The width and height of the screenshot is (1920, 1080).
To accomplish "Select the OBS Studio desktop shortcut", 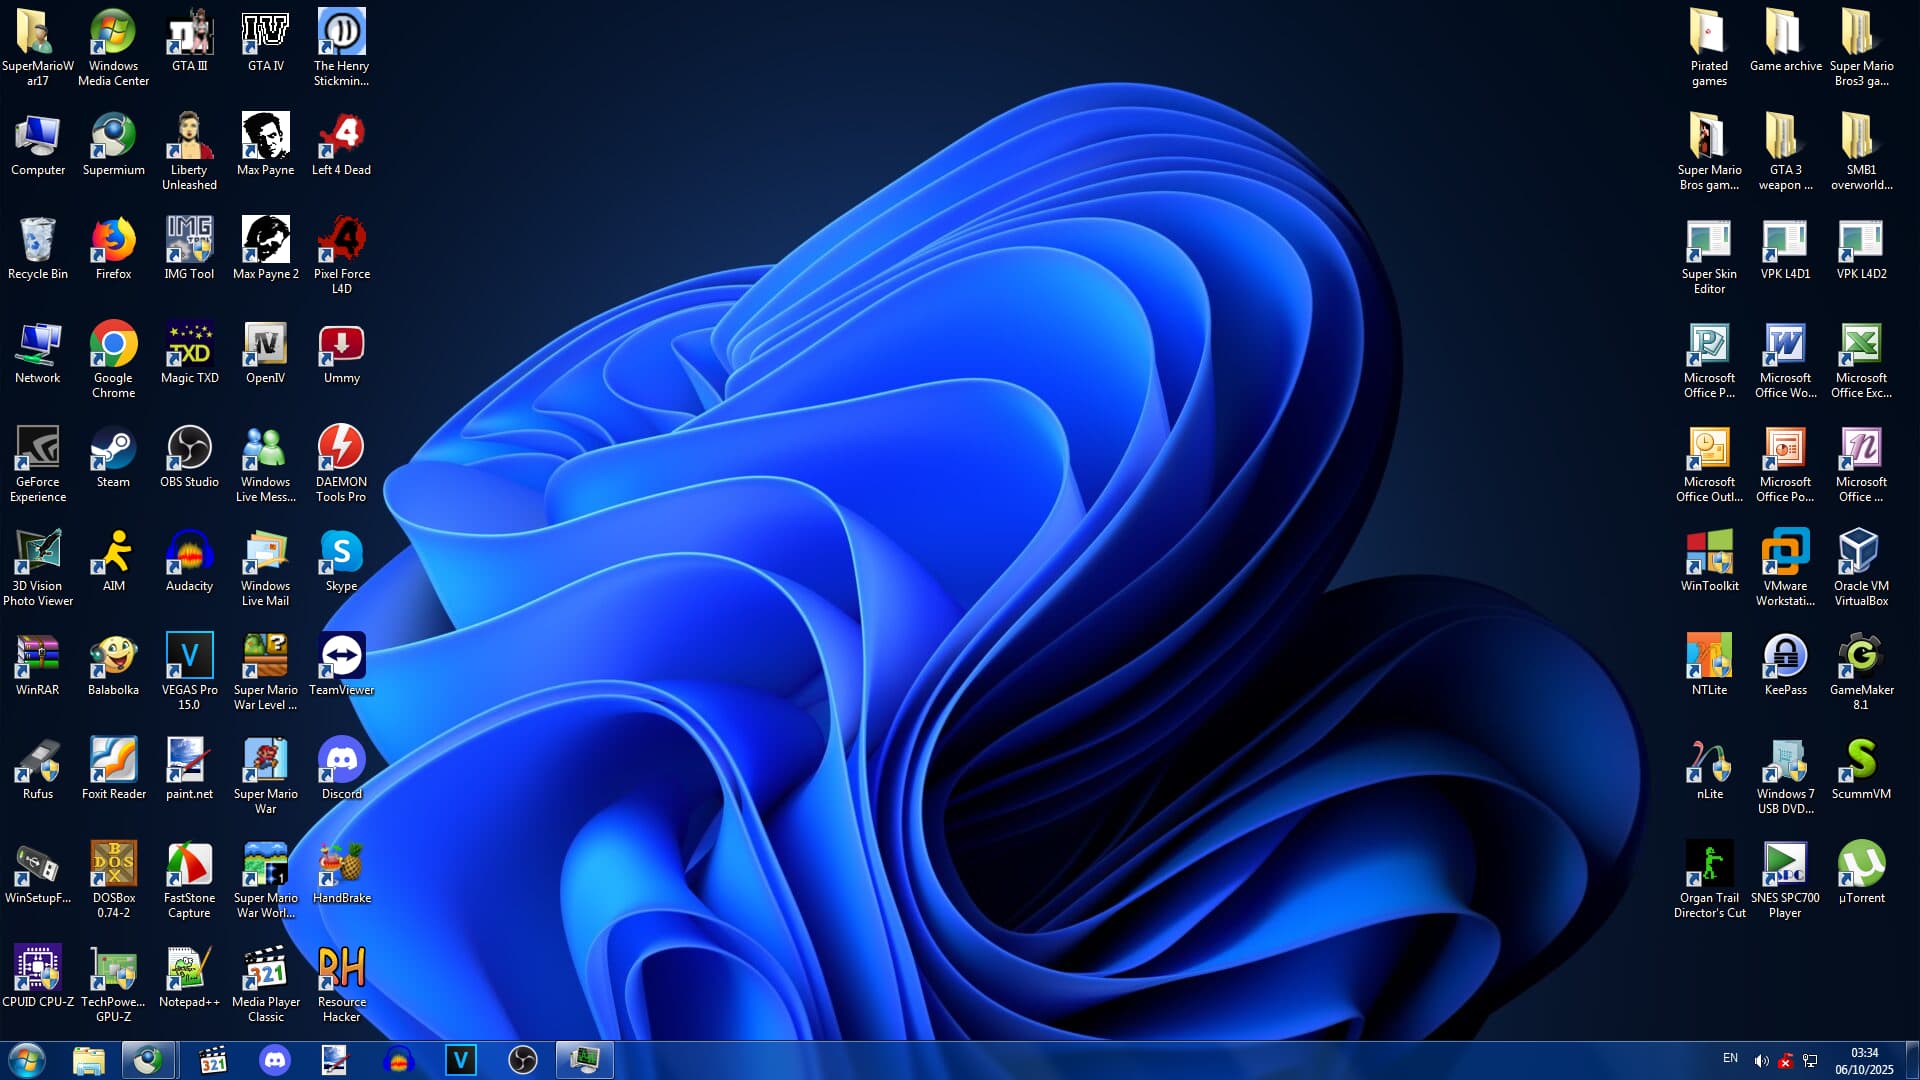I will [x=189, y=458].
